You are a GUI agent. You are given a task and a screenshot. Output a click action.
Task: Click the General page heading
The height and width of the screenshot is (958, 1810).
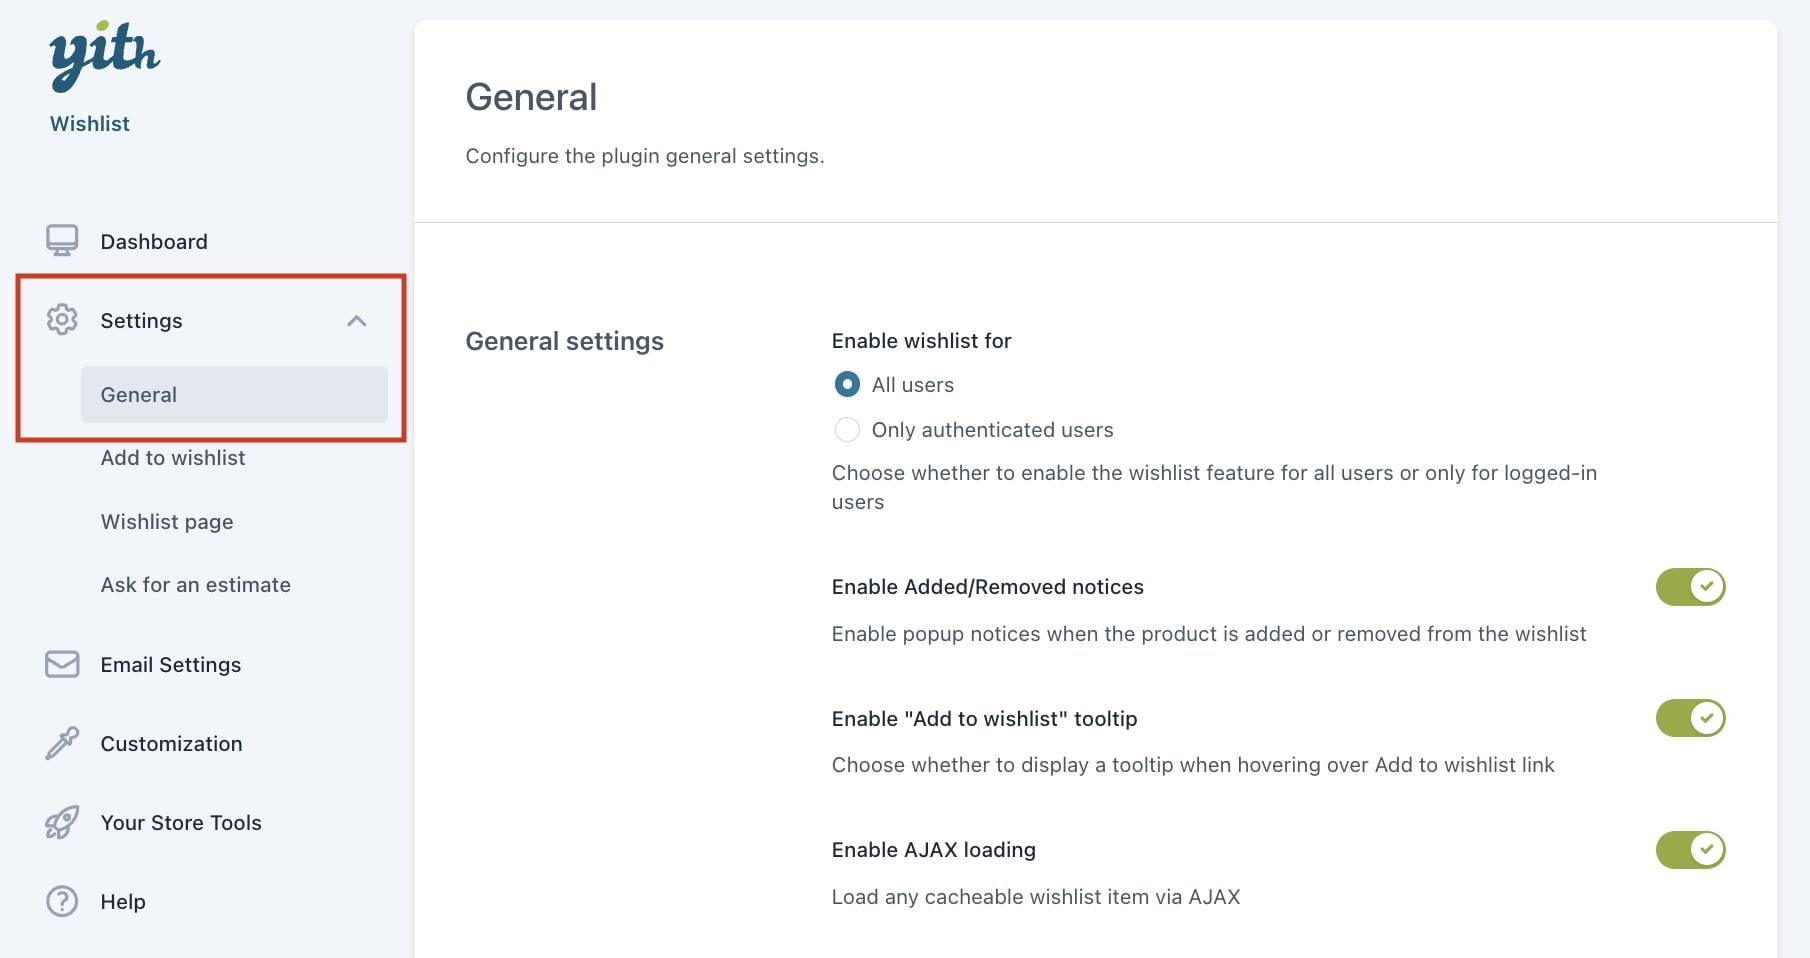[x=531, y=97]
